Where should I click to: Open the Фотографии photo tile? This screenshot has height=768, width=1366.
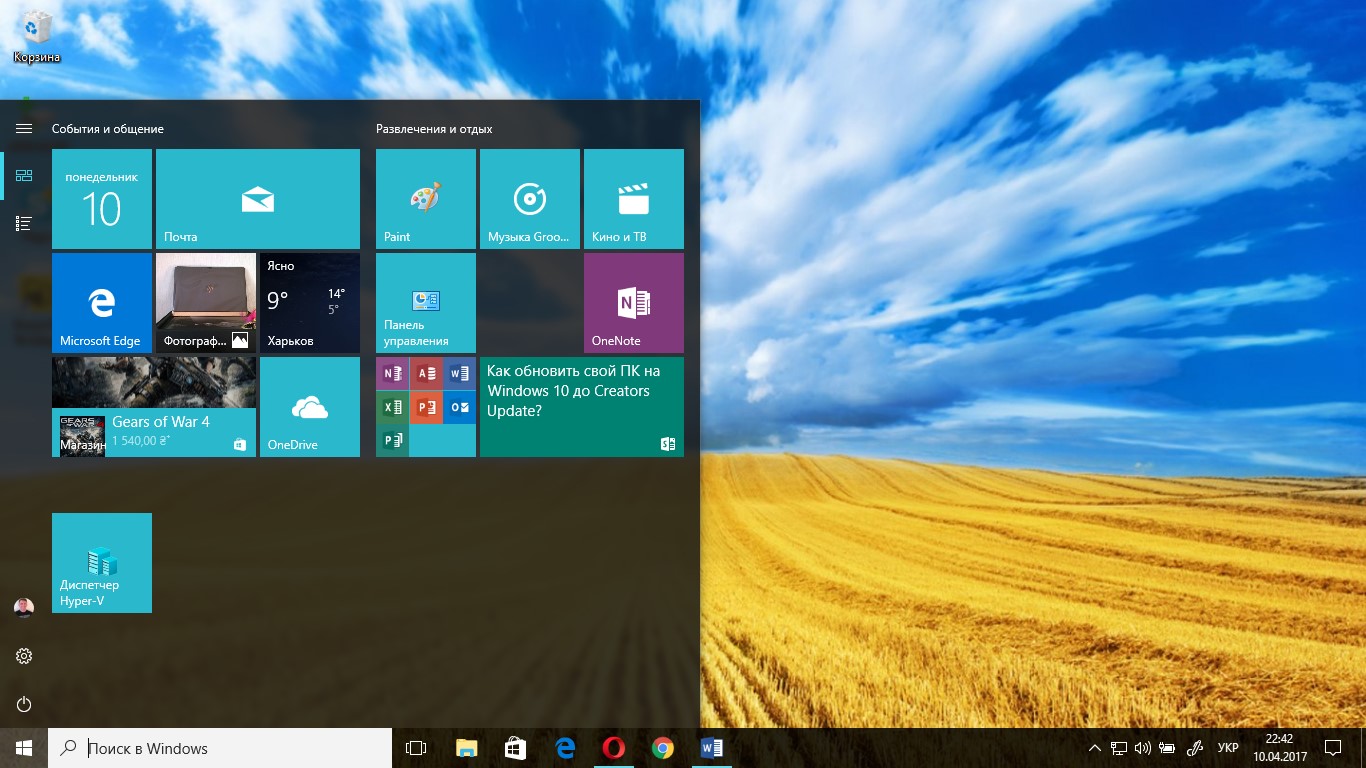click(x=206, y=303)
